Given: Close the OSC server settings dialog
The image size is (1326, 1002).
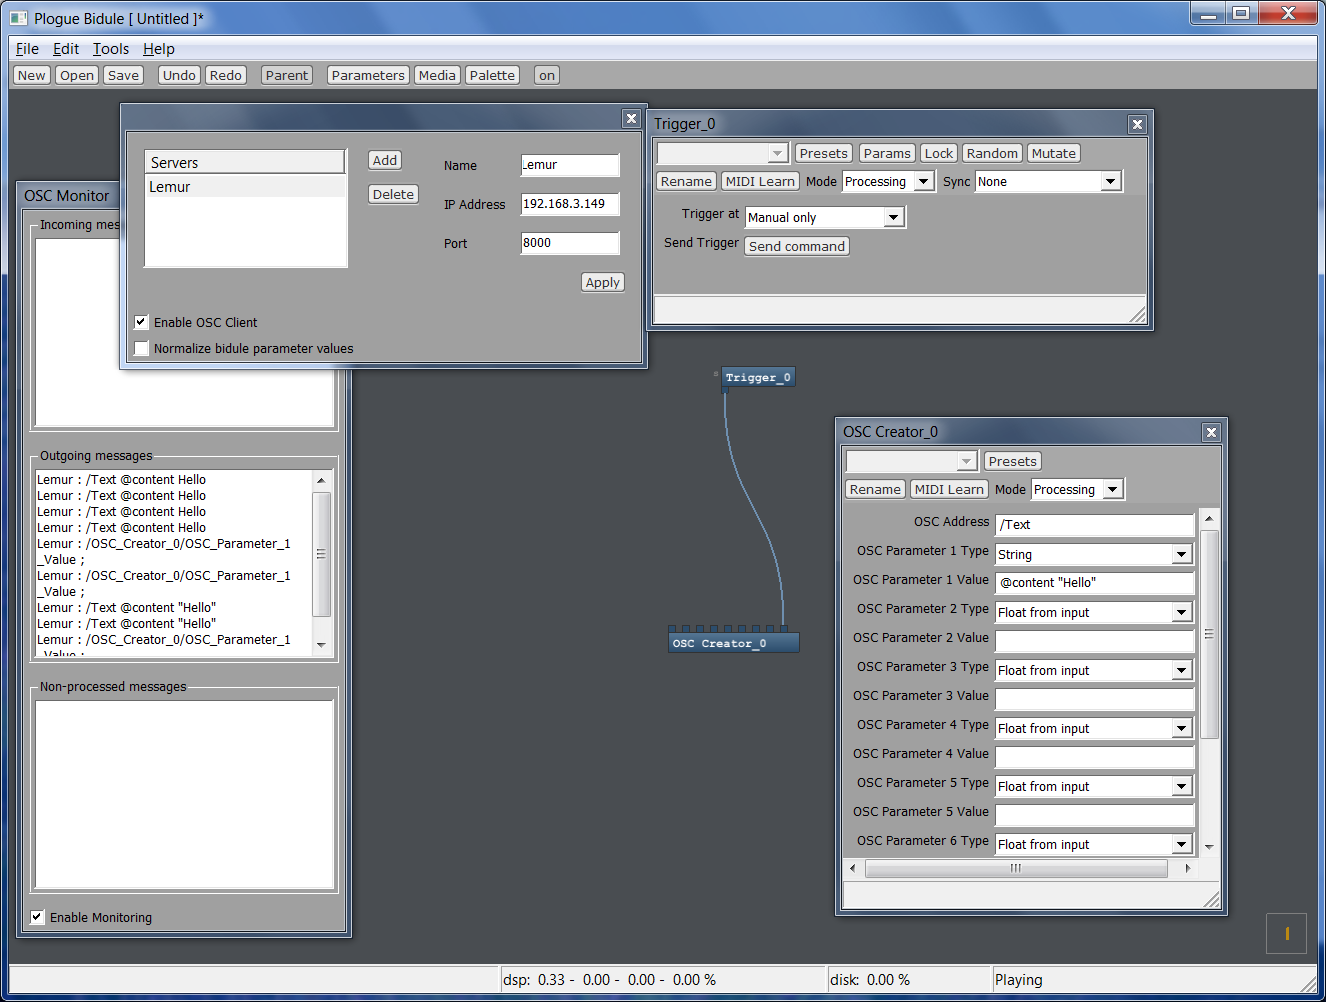Looking at the screenshot, I should 631,118.
